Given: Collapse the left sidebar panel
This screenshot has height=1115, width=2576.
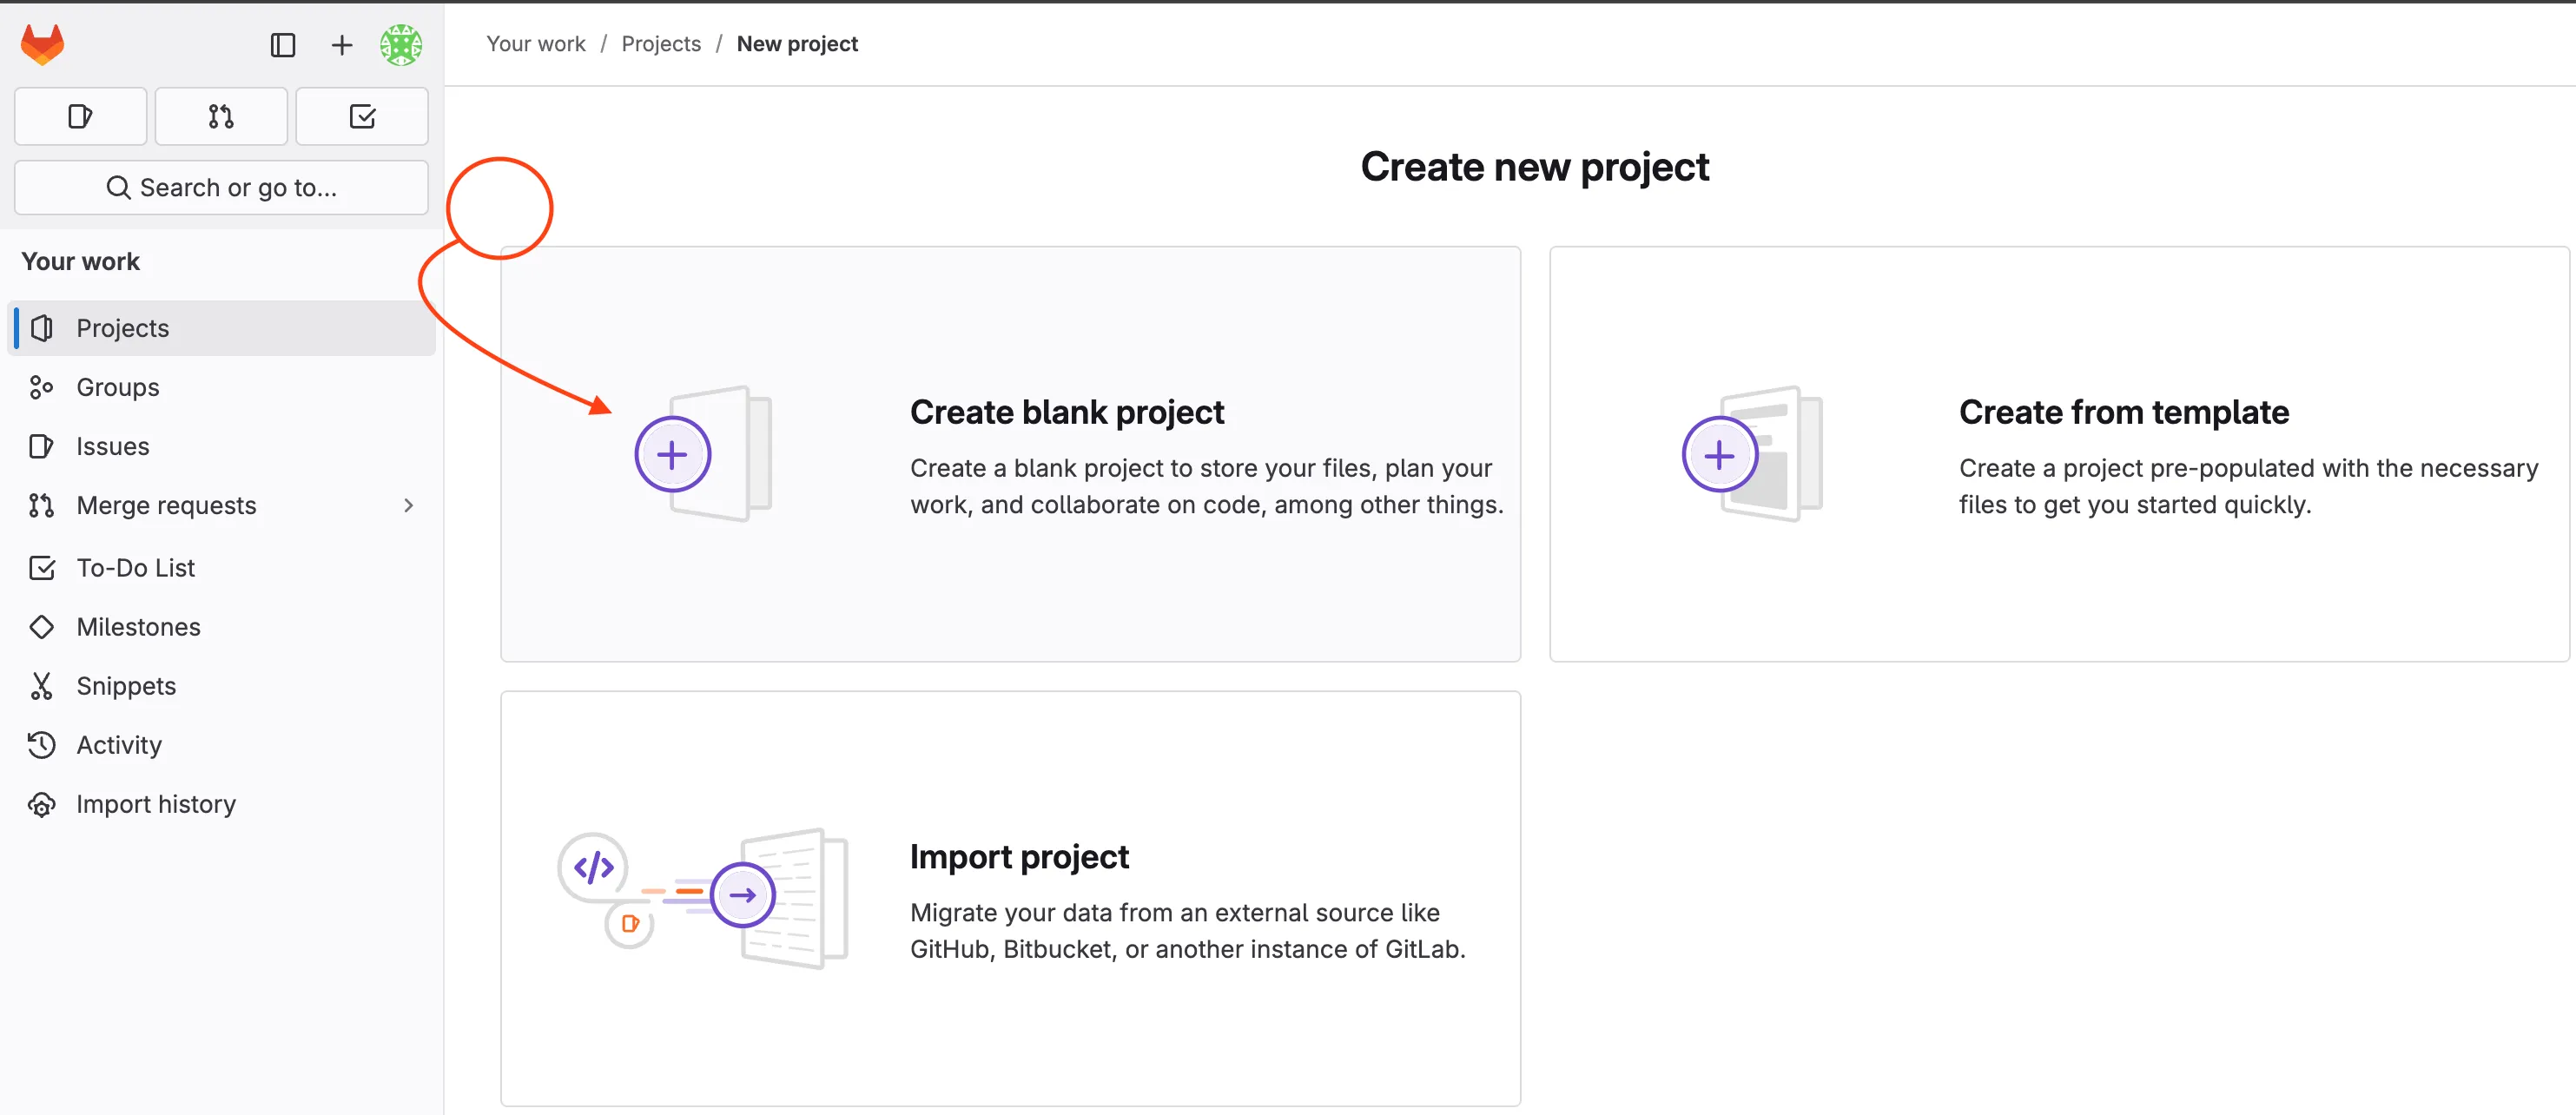Looking at the screenshot, I should 283,44.
